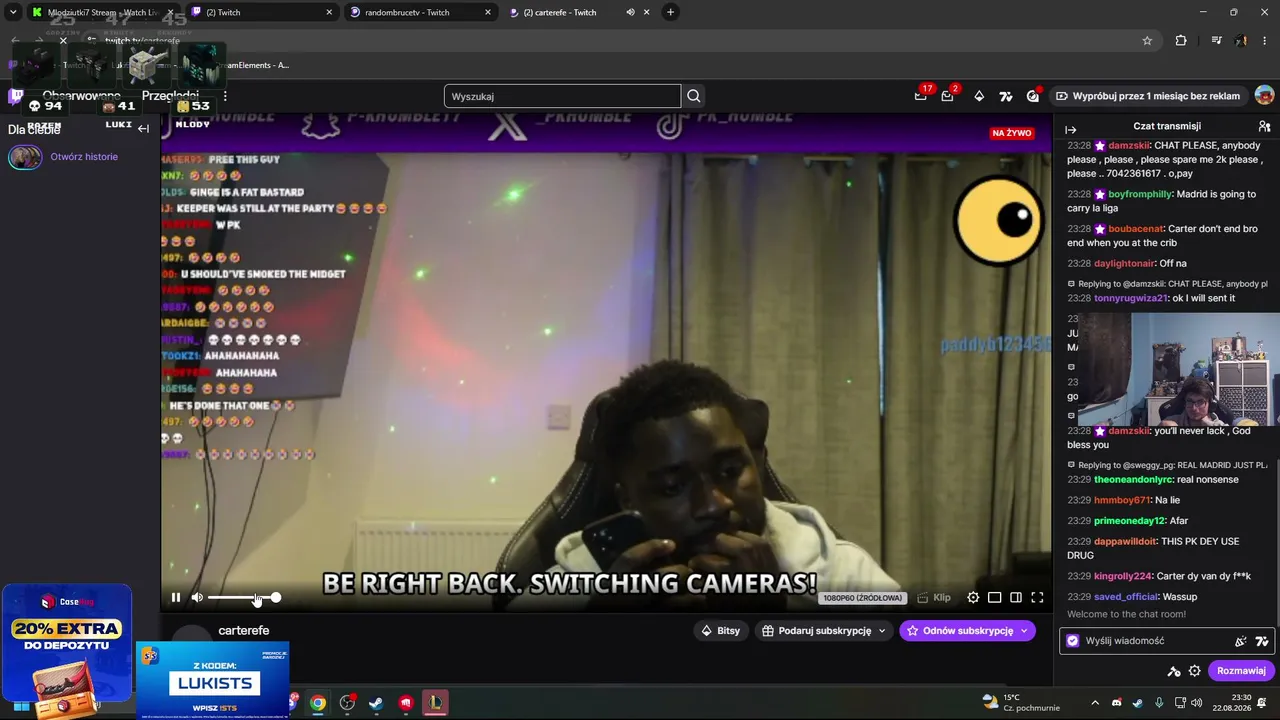Open the emote picker in chat input
This screenshot has height=720, width=1280.
coord(1262,641)
